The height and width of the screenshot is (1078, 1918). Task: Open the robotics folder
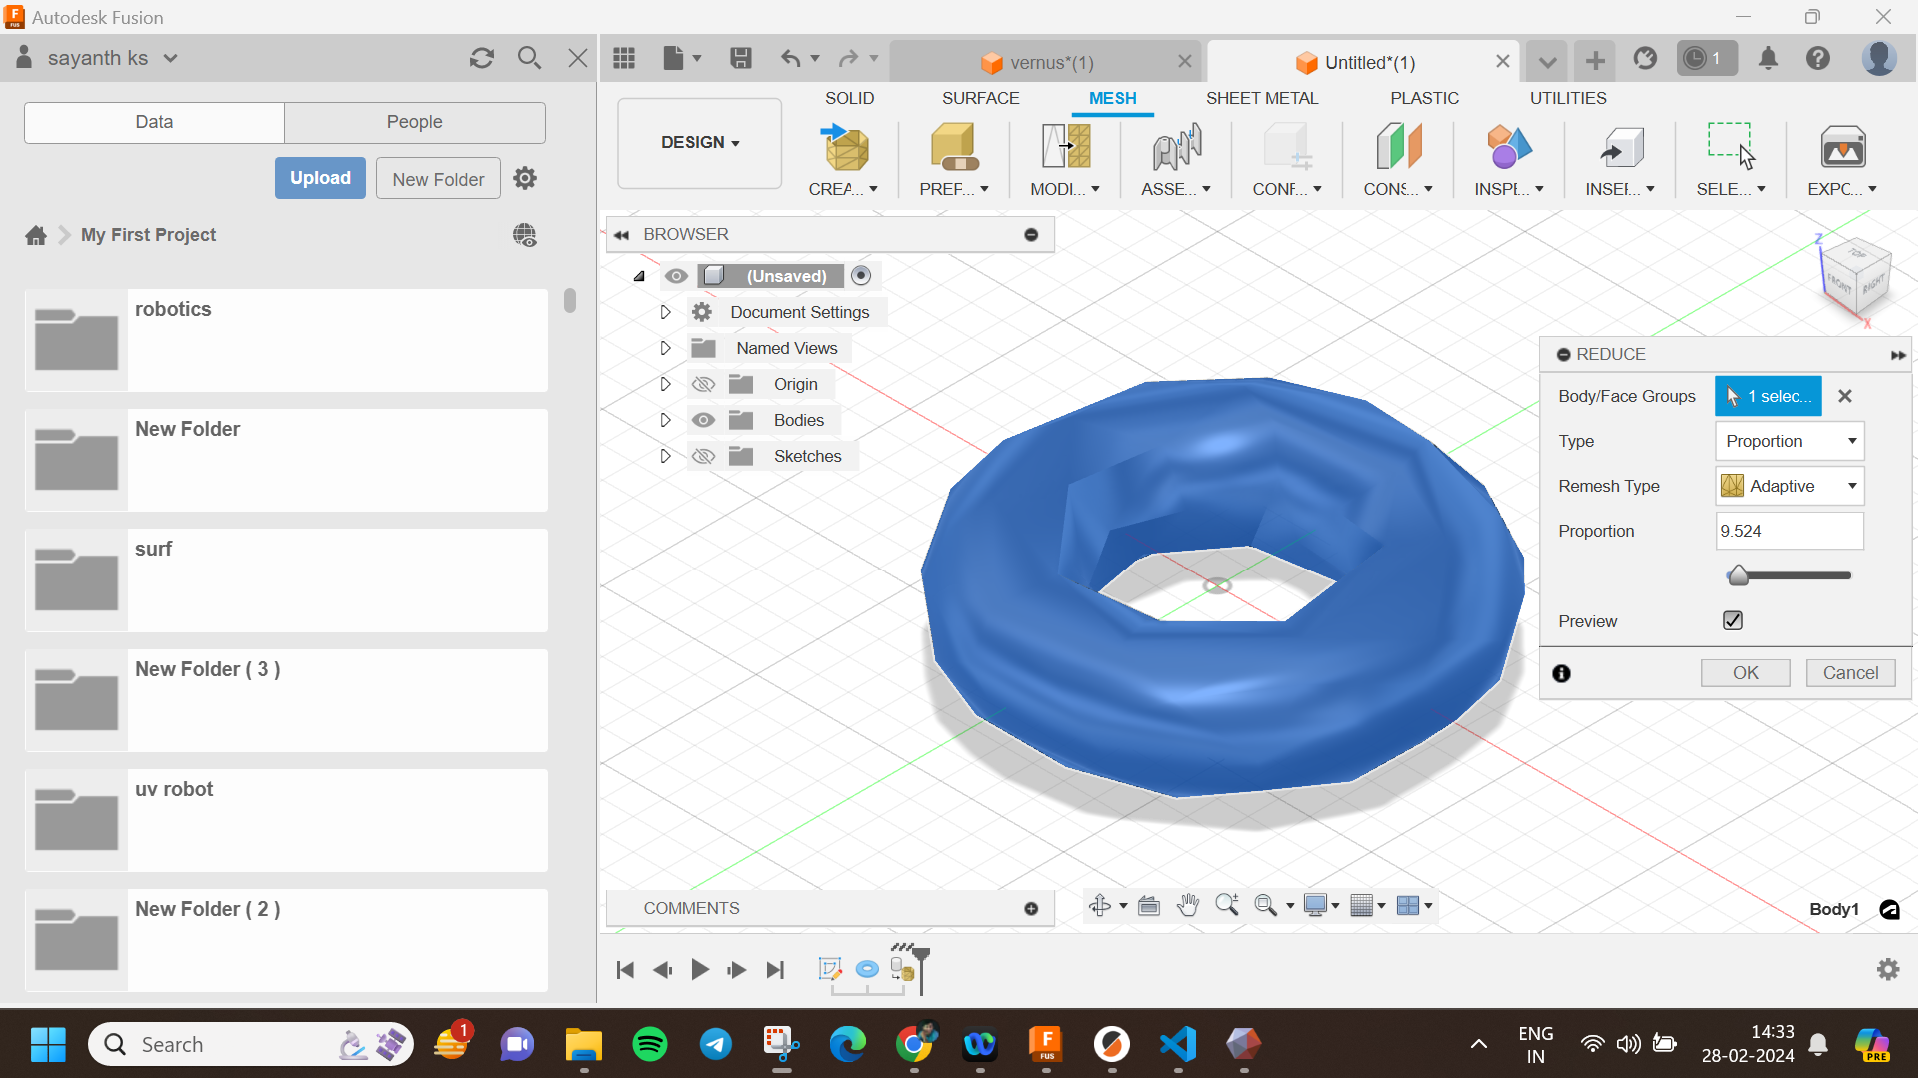pyautogui.click(x=286, y=340)
